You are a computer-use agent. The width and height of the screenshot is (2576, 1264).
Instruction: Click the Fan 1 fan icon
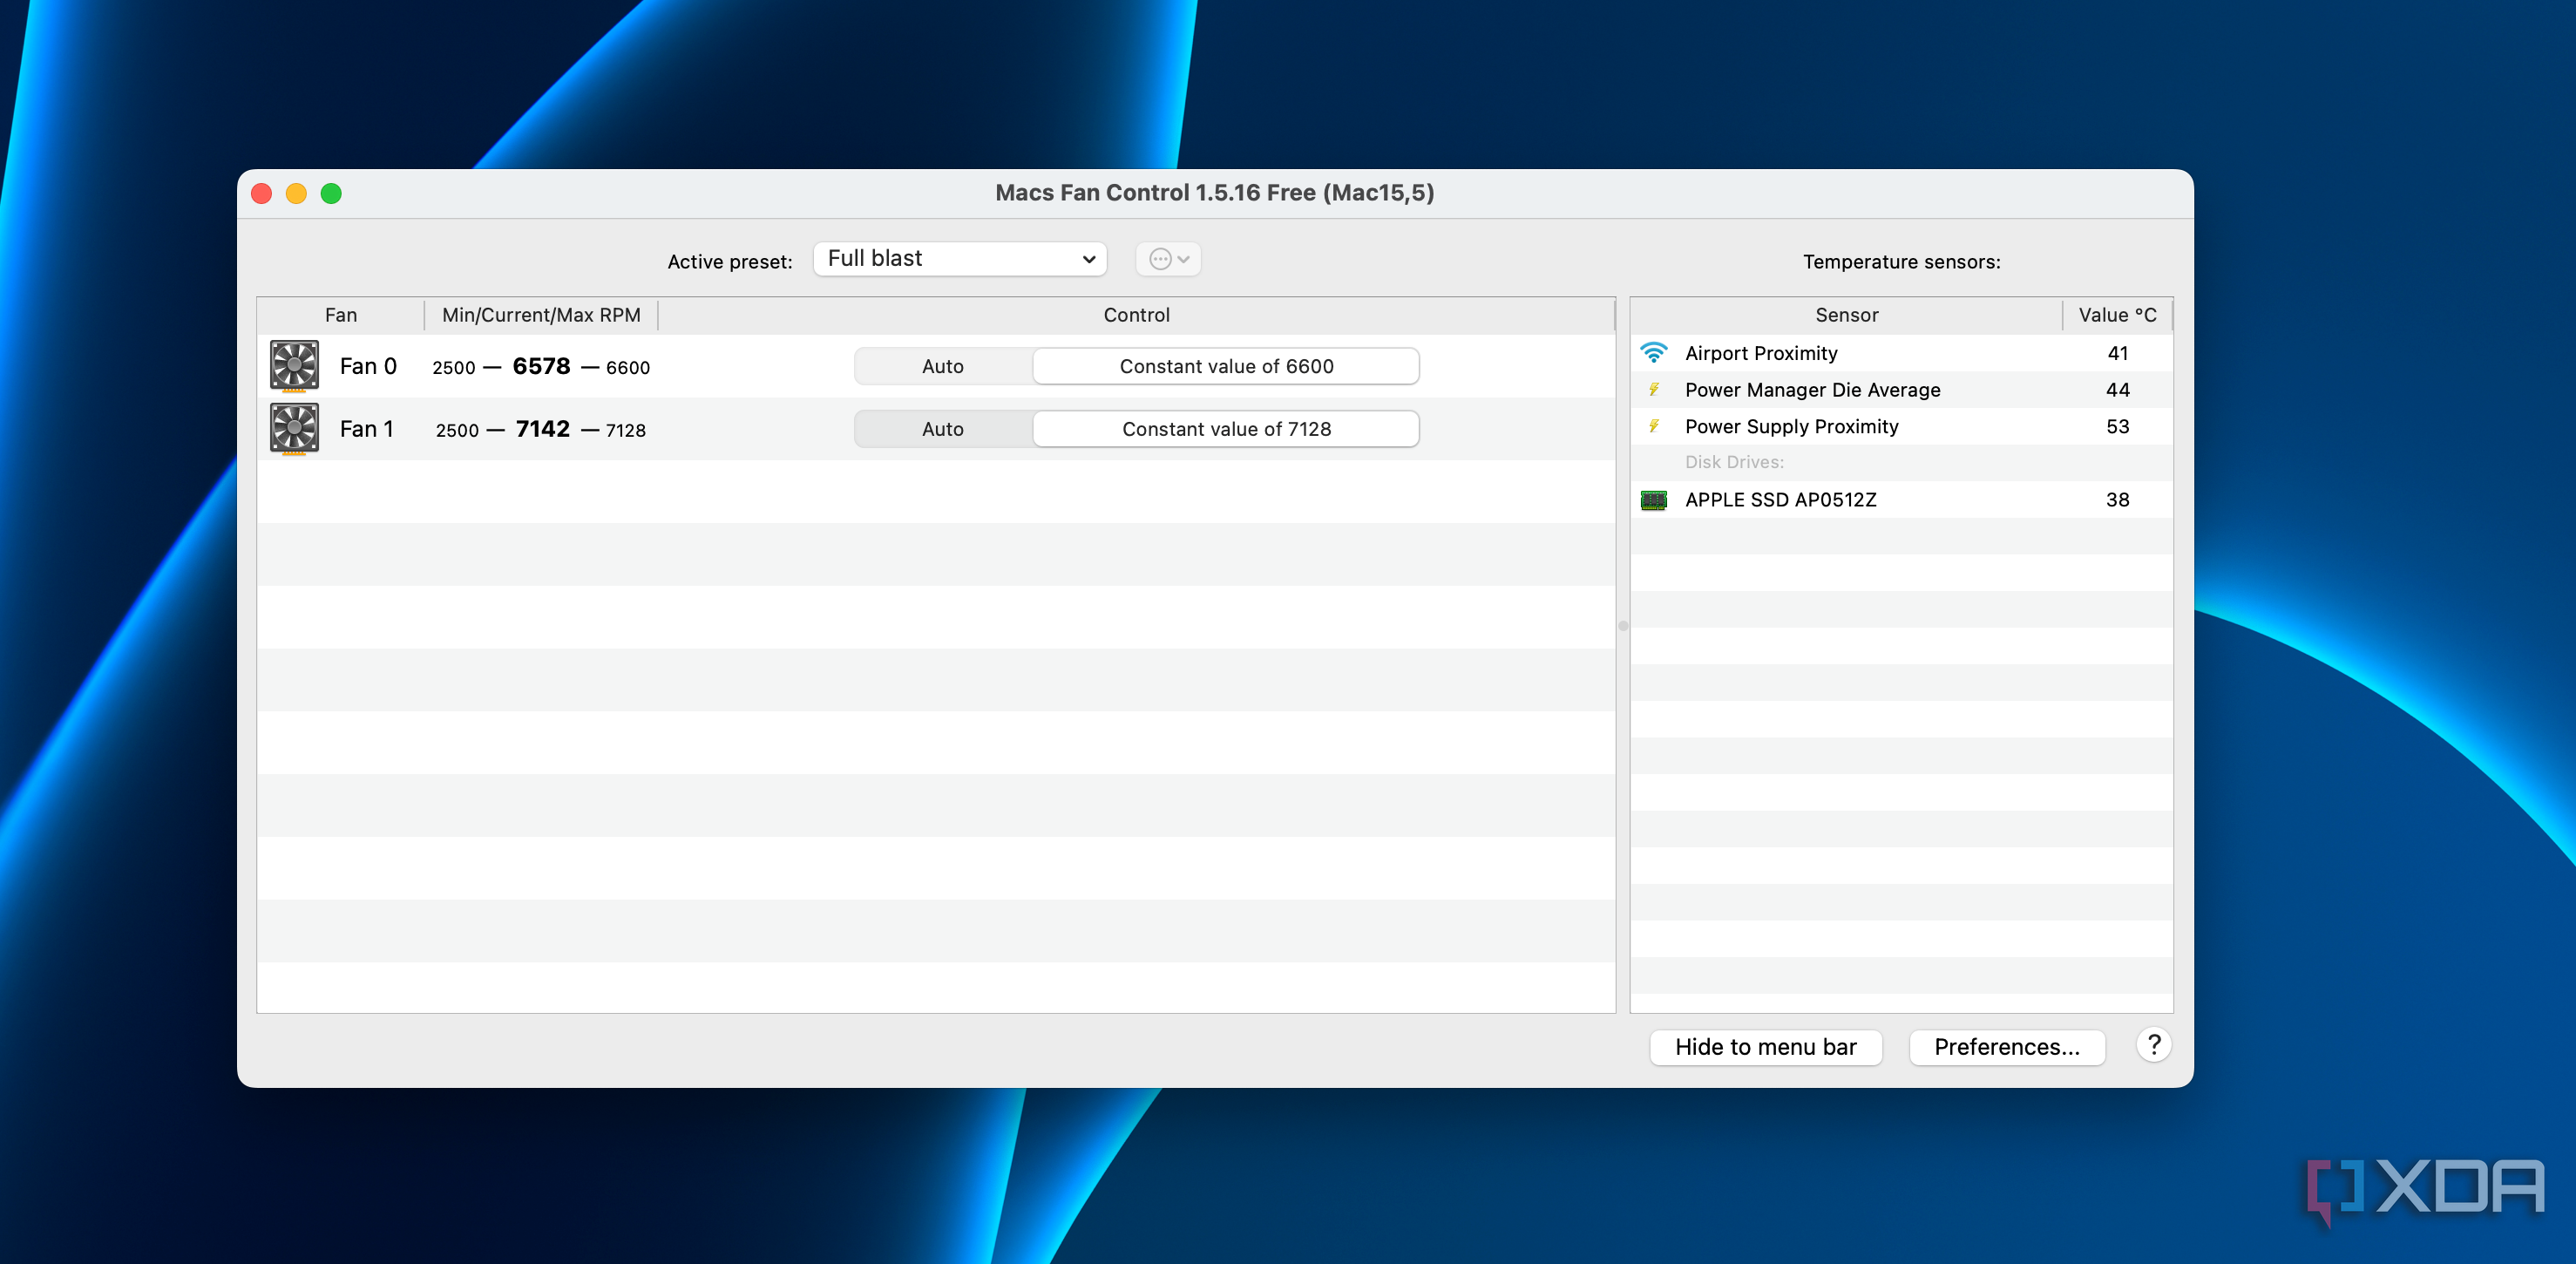click(x=294, y=429)
